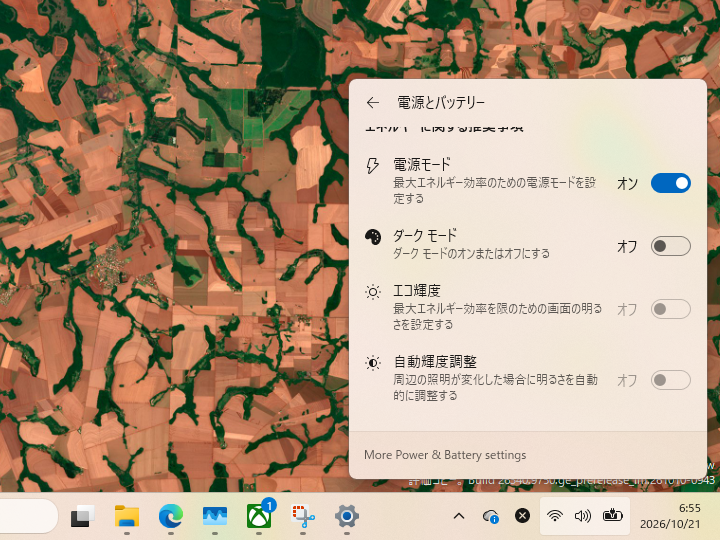This screenshot has height=540, width=720.
Task: Open Wi-Fi network quick settings icon
Action: click(x=555, y=516)
